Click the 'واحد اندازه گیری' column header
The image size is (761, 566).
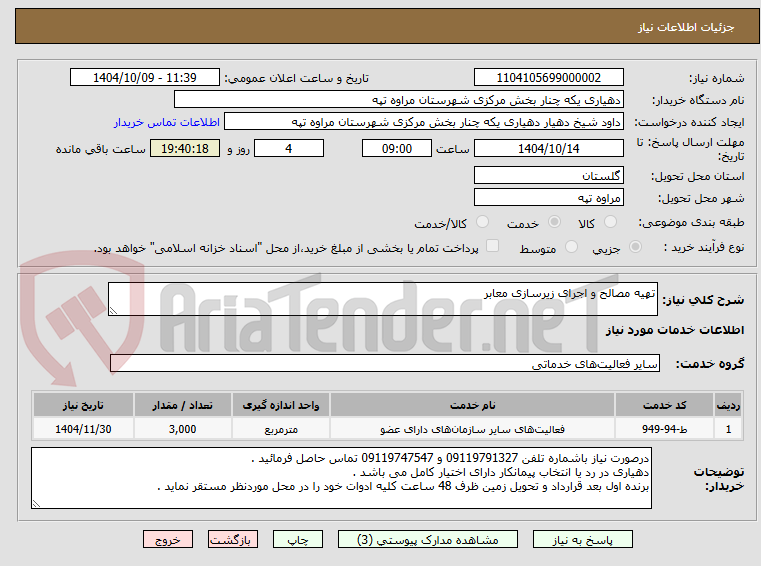point(281,405)
